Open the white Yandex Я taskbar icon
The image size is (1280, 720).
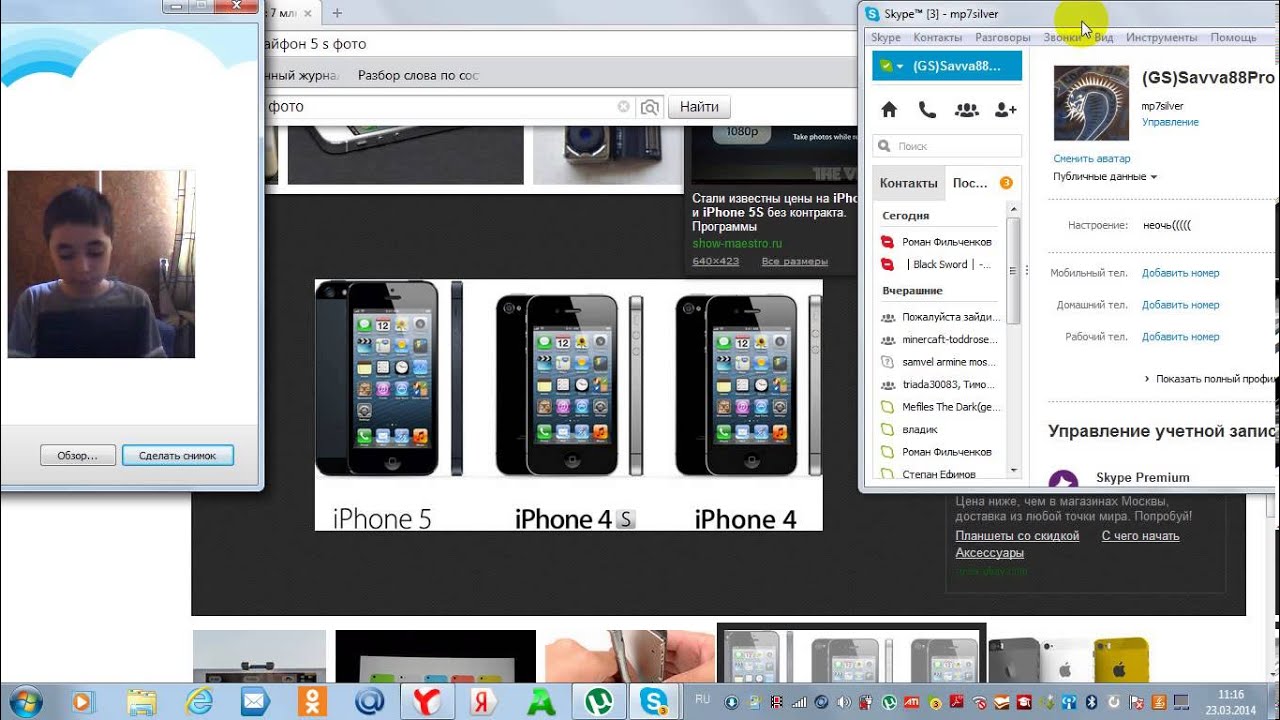[485, 702]
